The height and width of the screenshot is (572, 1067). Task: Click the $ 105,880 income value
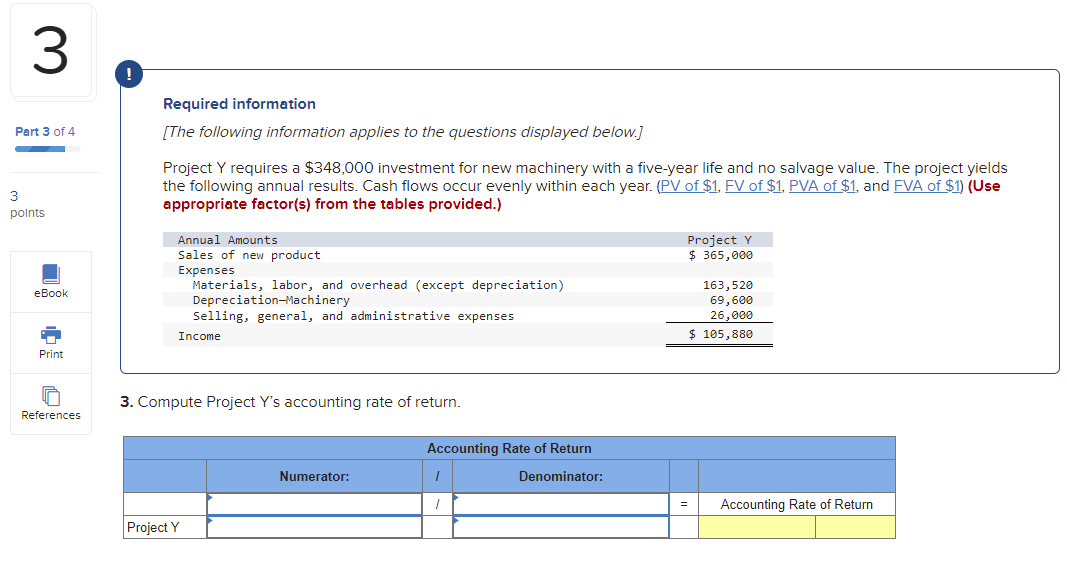click(x=720, y=334)
